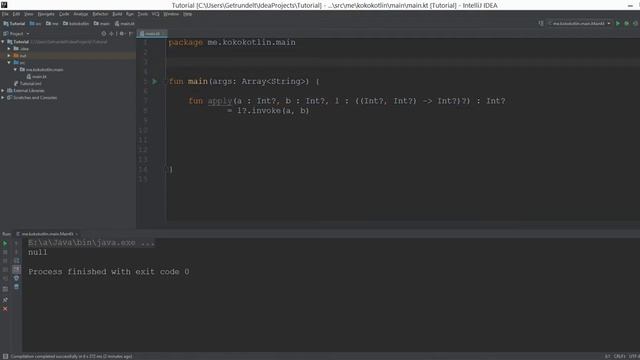
Task: Click the down-the-stack-trace arrow in Run panel
Action: click(x=16, y=252)
